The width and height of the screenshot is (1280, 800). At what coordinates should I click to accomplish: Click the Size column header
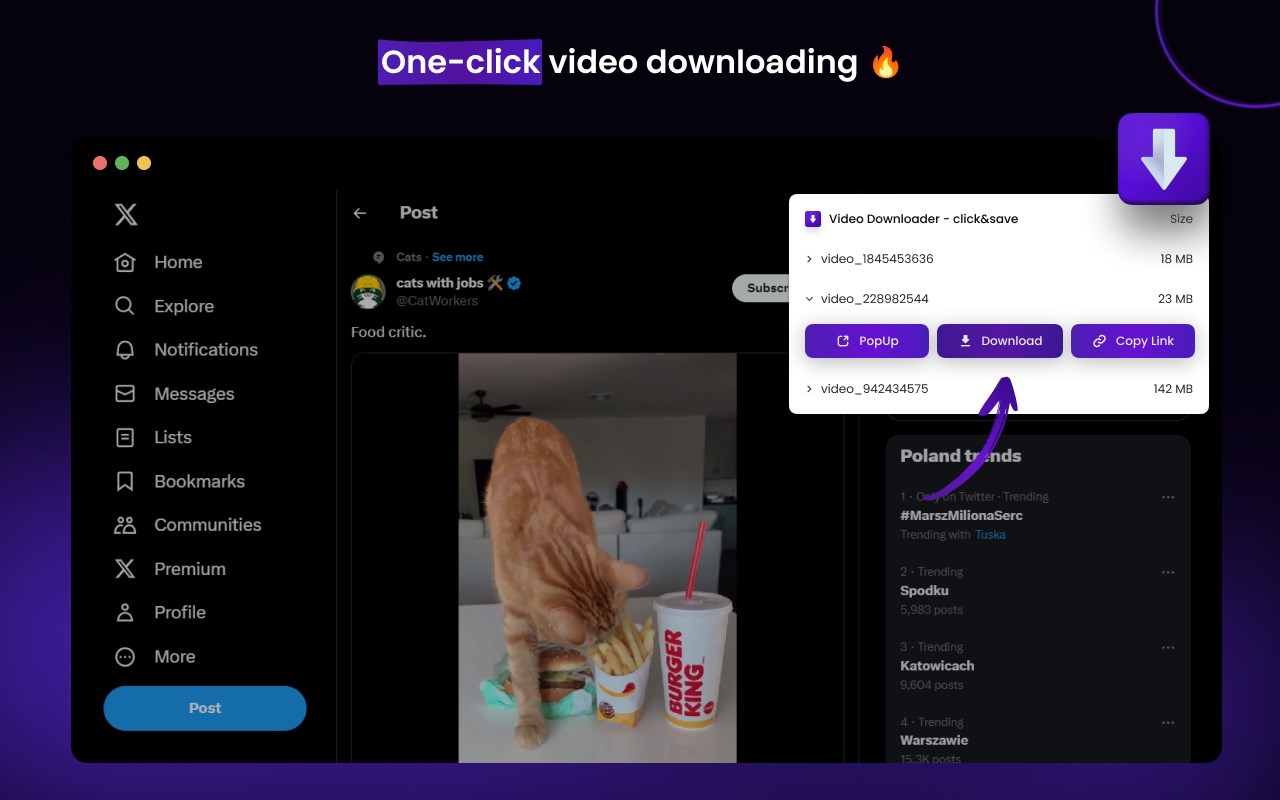pyautogui.click(x=1181, y=219)
